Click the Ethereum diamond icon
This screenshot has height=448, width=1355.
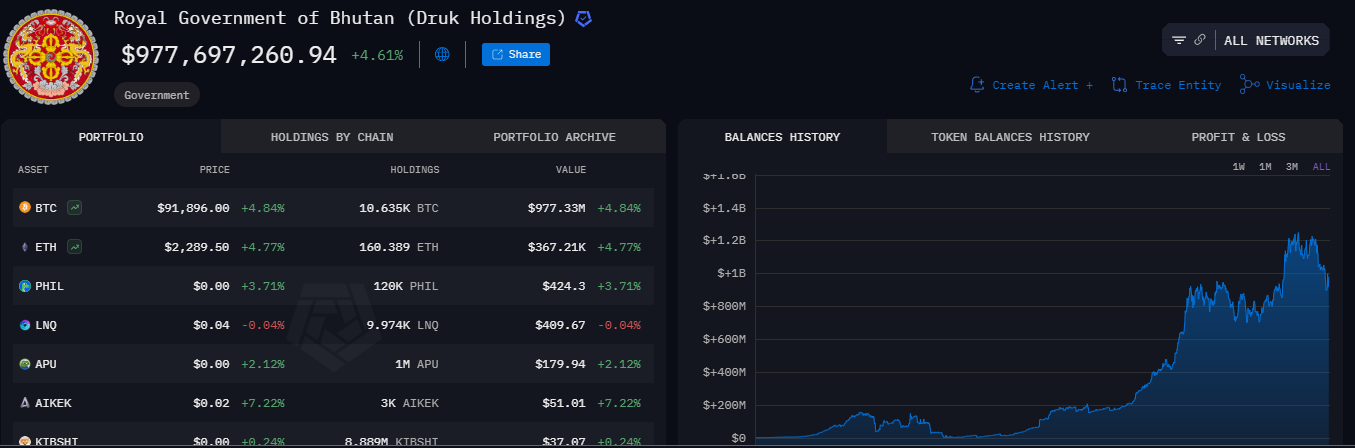25,246
